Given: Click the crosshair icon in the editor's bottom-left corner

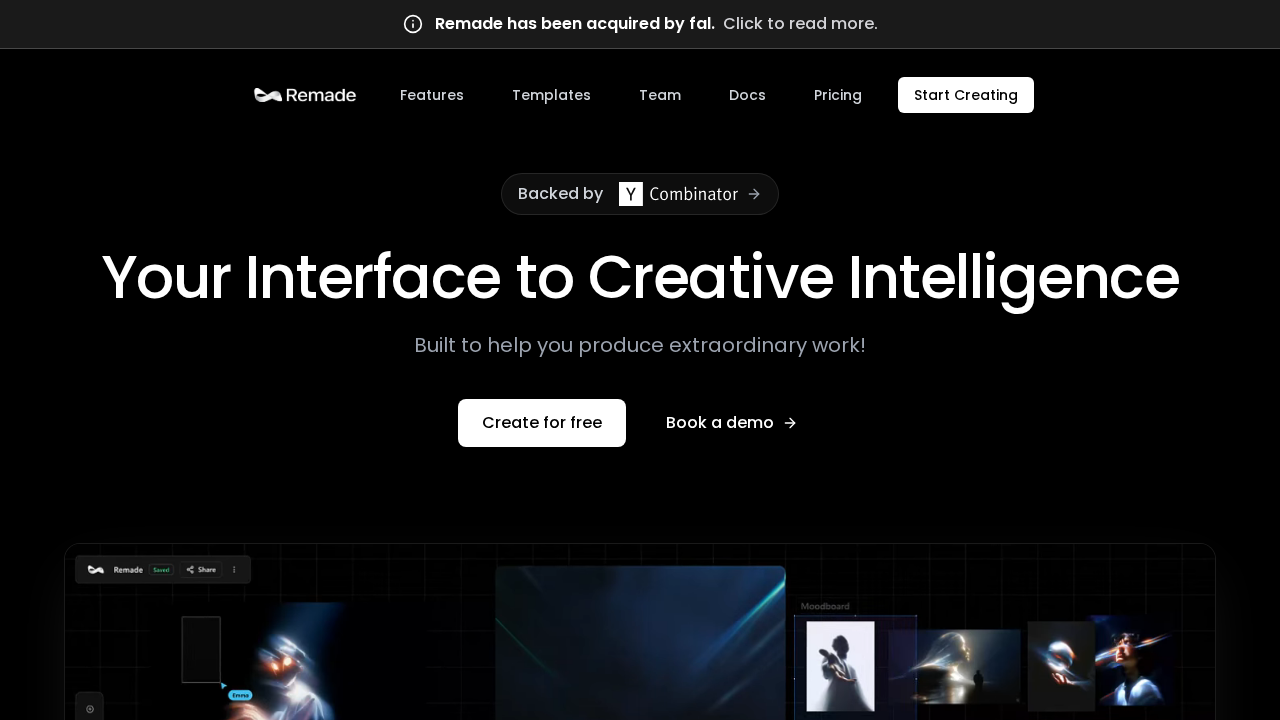Looking at the screenshot, I should pos(89,706).
